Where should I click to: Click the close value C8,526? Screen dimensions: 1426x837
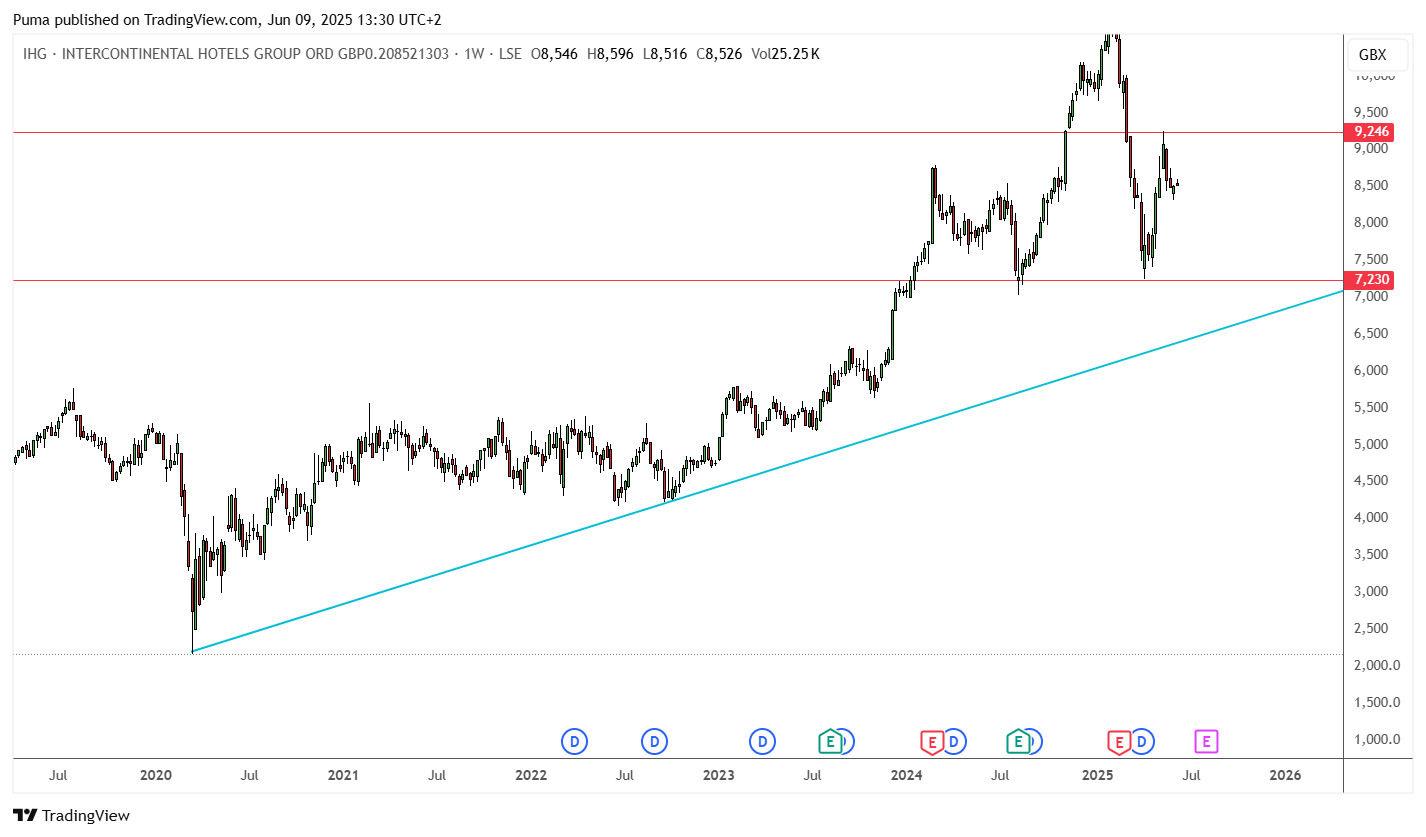[x=719, y=54]
